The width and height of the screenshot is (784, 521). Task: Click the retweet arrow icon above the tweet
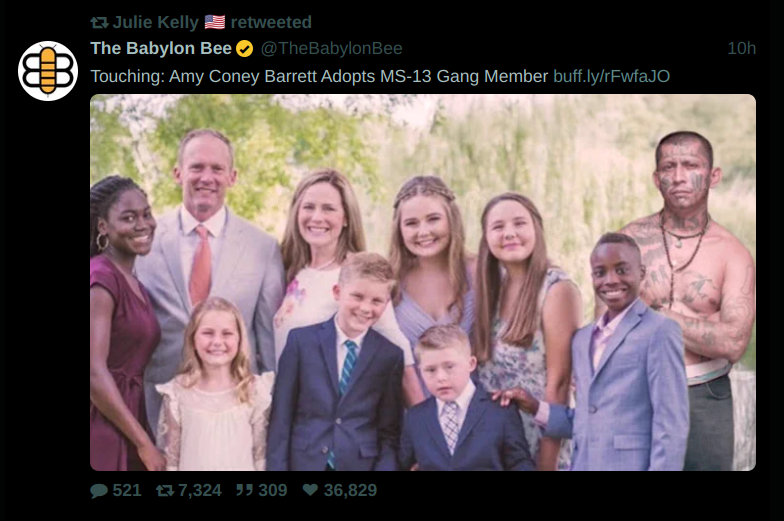click(99, 22)
